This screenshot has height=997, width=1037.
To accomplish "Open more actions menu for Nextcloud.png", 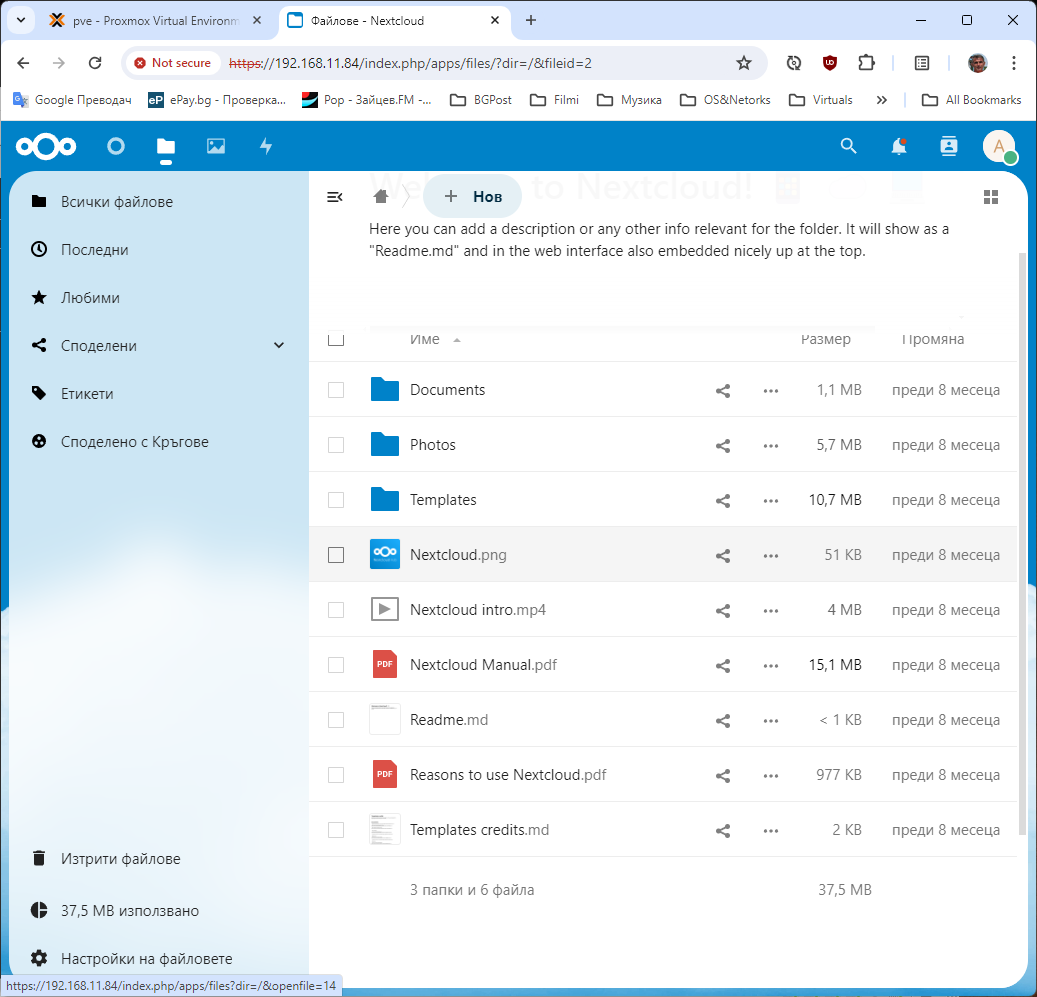I will pyautogui.click(x=770, y=555).
